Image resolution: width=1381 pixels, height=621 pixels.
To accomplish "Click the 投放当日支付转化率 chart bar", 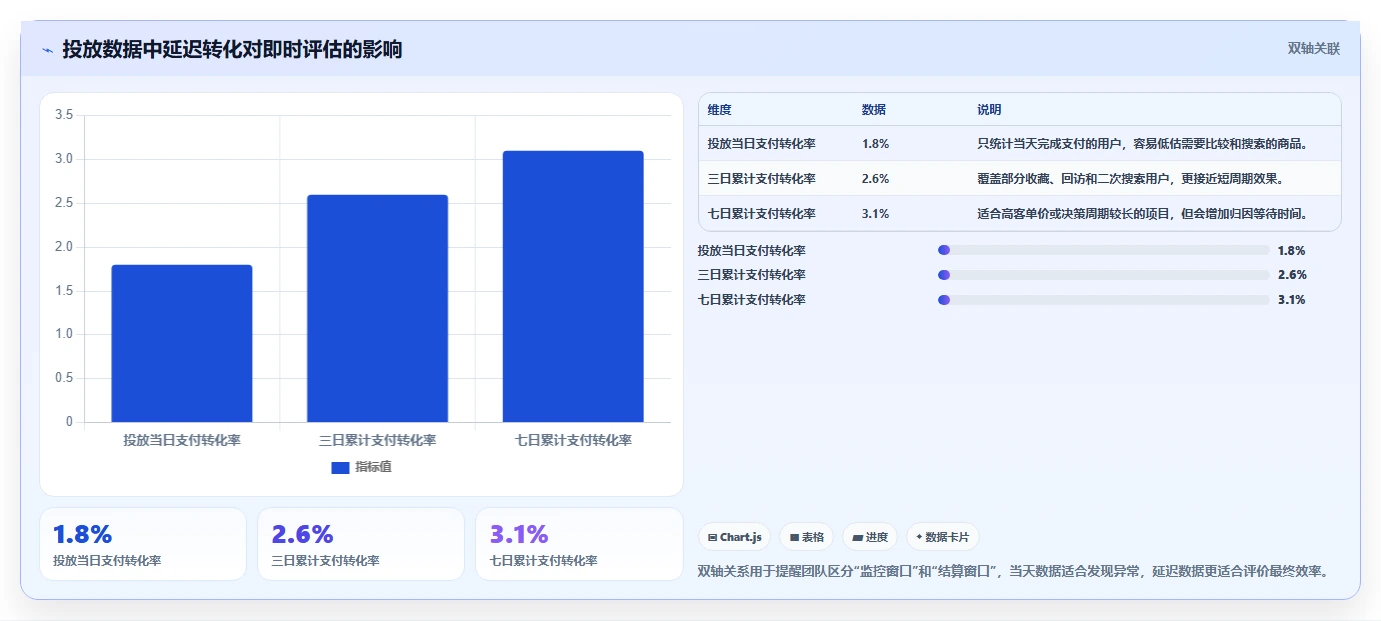I will 182,343.
